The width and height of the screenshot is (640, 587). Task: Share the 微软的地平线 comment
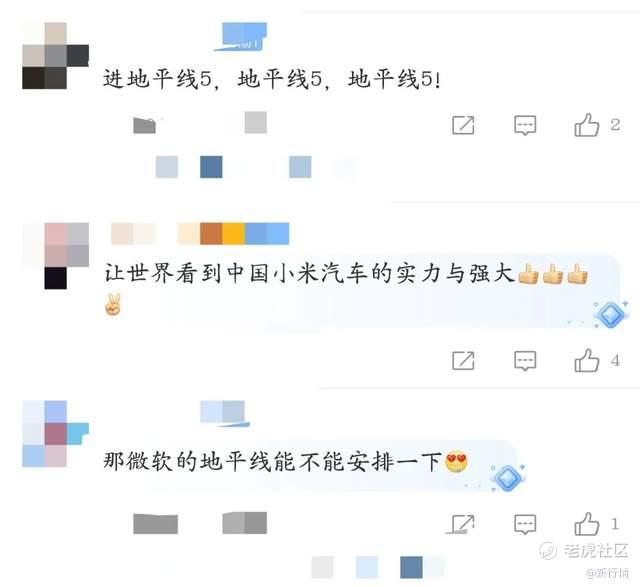(x=463, y=523)
